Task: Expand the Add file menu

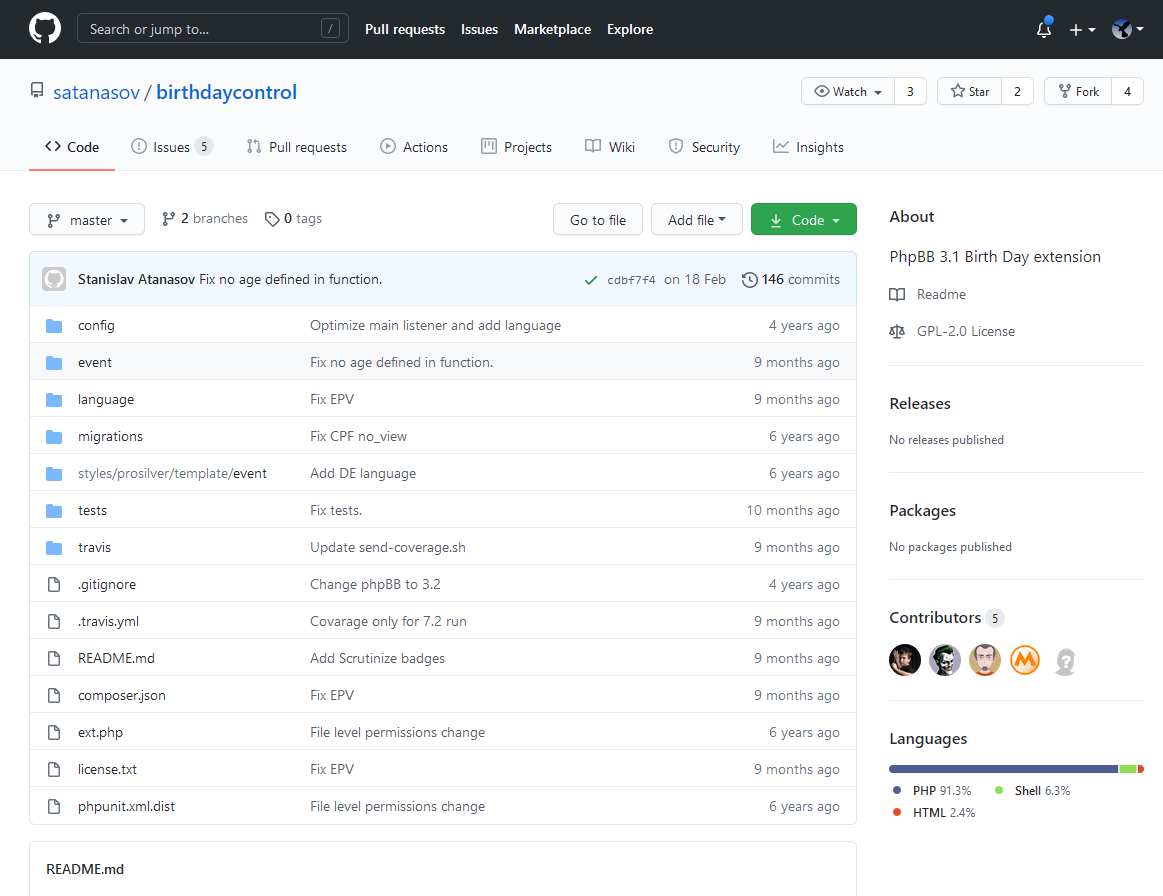Action: (x=696, y=220)
